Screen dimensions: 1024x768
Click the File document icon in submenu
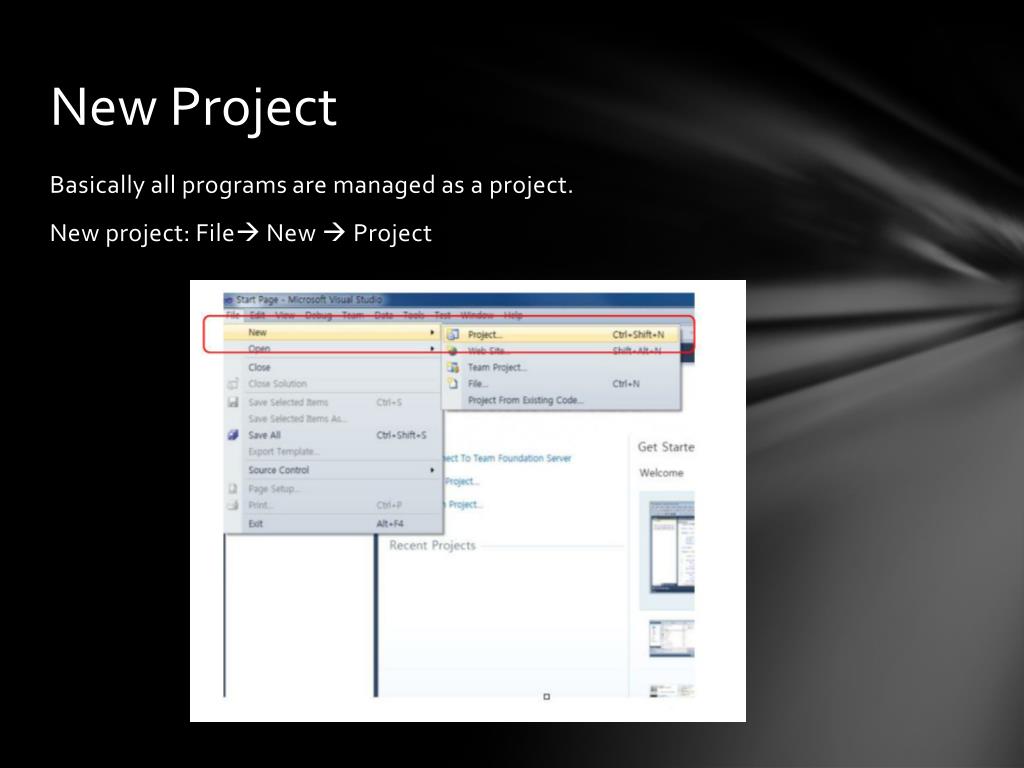coord(453,383)
